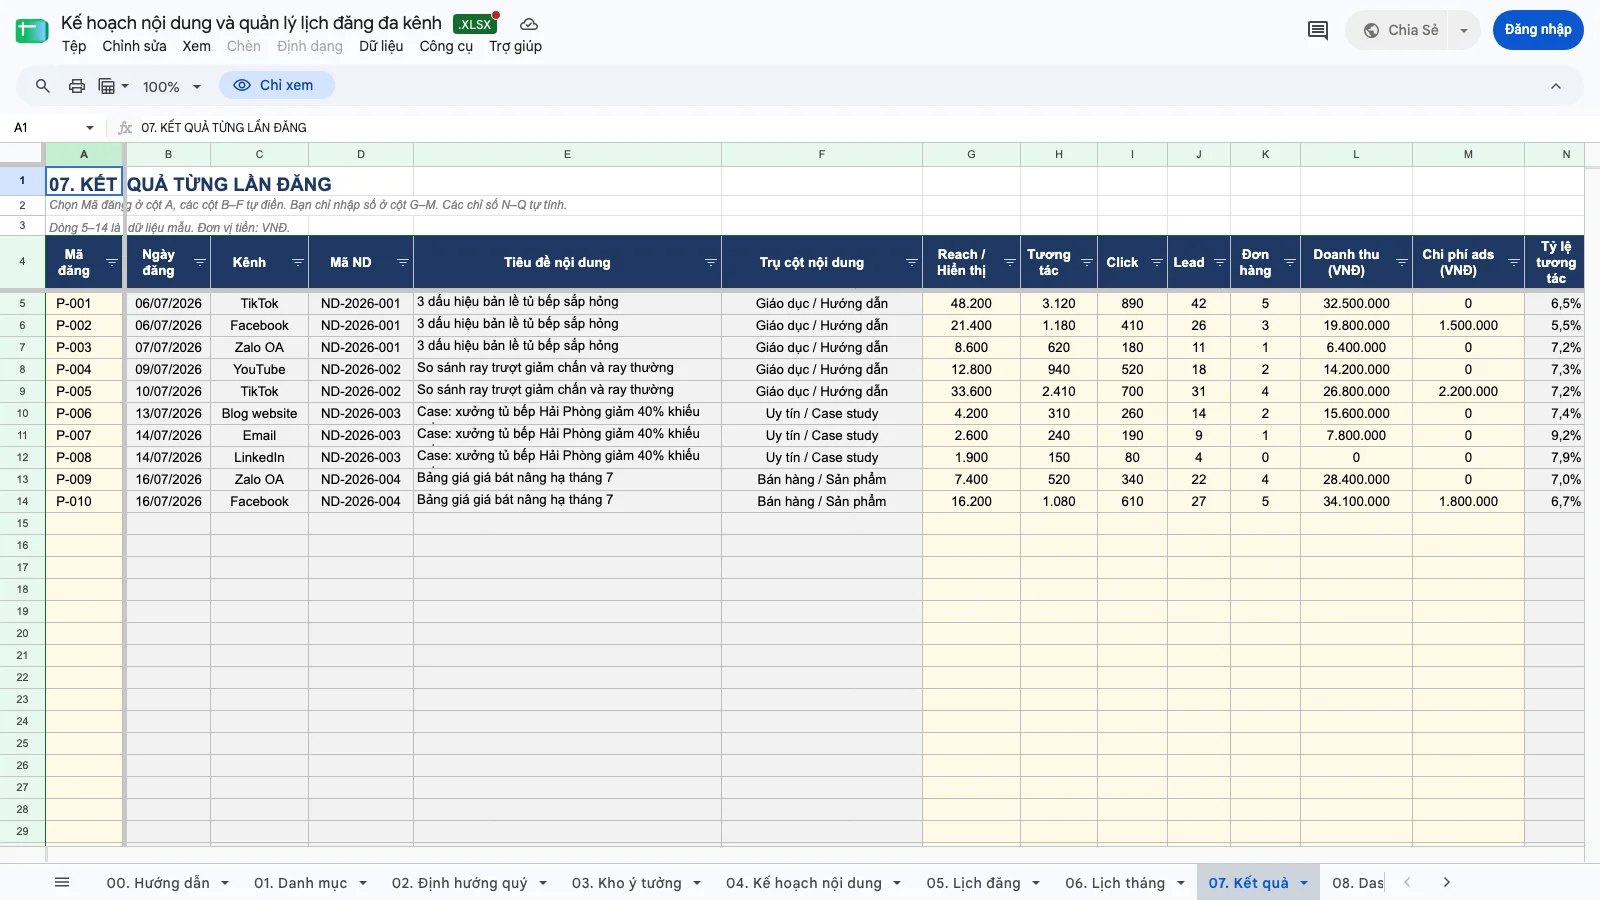Click the search magnifier icon in toolbar

click(43, 86)
